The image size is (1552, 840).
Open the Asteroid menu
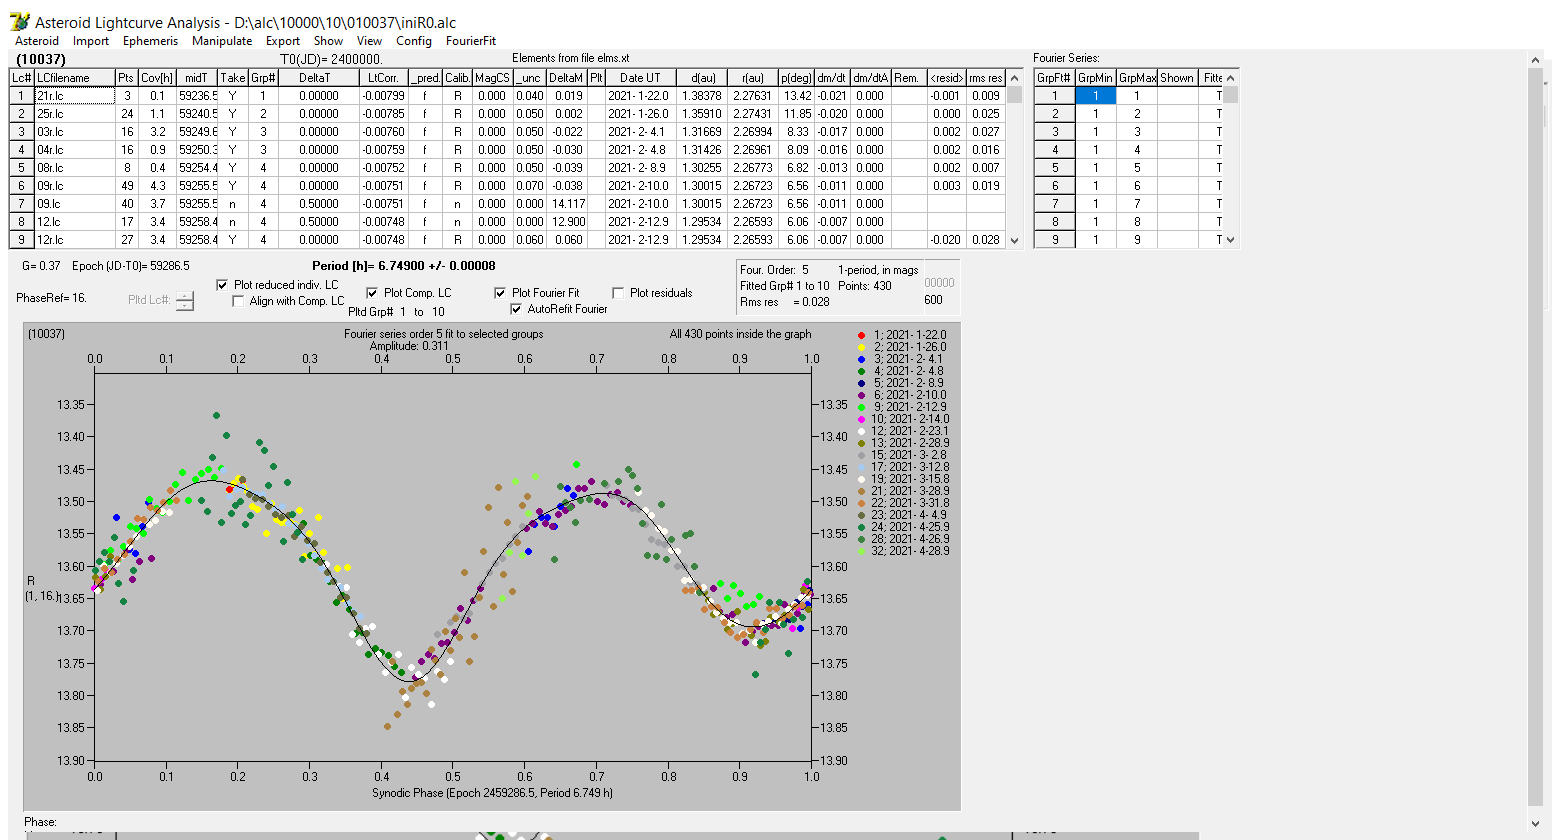pos(37,41)
